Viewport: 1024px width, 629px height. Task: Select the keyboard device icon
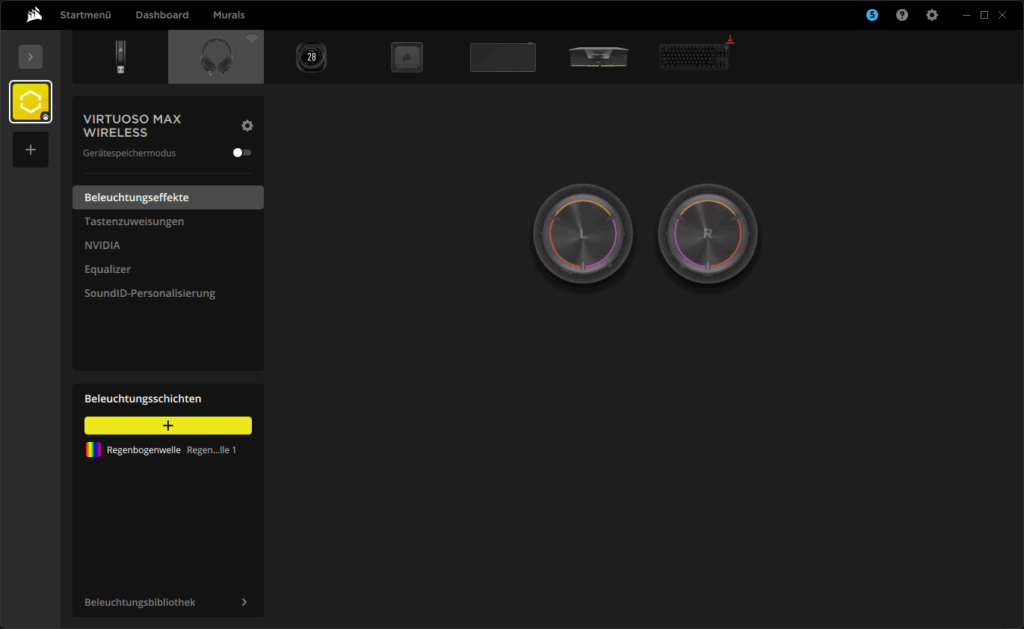[694, 57]
